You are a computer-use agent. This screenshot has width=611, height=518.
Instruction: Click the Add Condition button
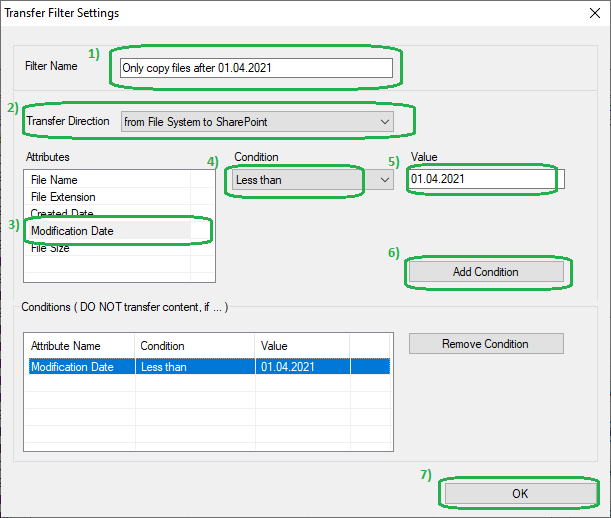click(486, 272)
